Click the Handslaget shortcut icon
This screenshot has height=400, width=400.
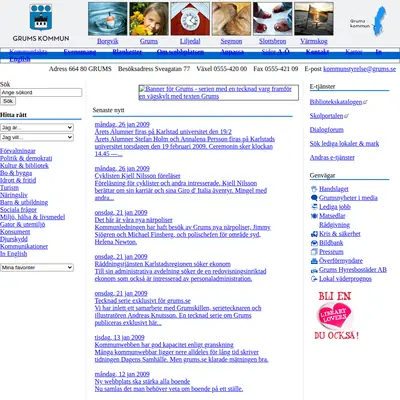click(314, 189)
